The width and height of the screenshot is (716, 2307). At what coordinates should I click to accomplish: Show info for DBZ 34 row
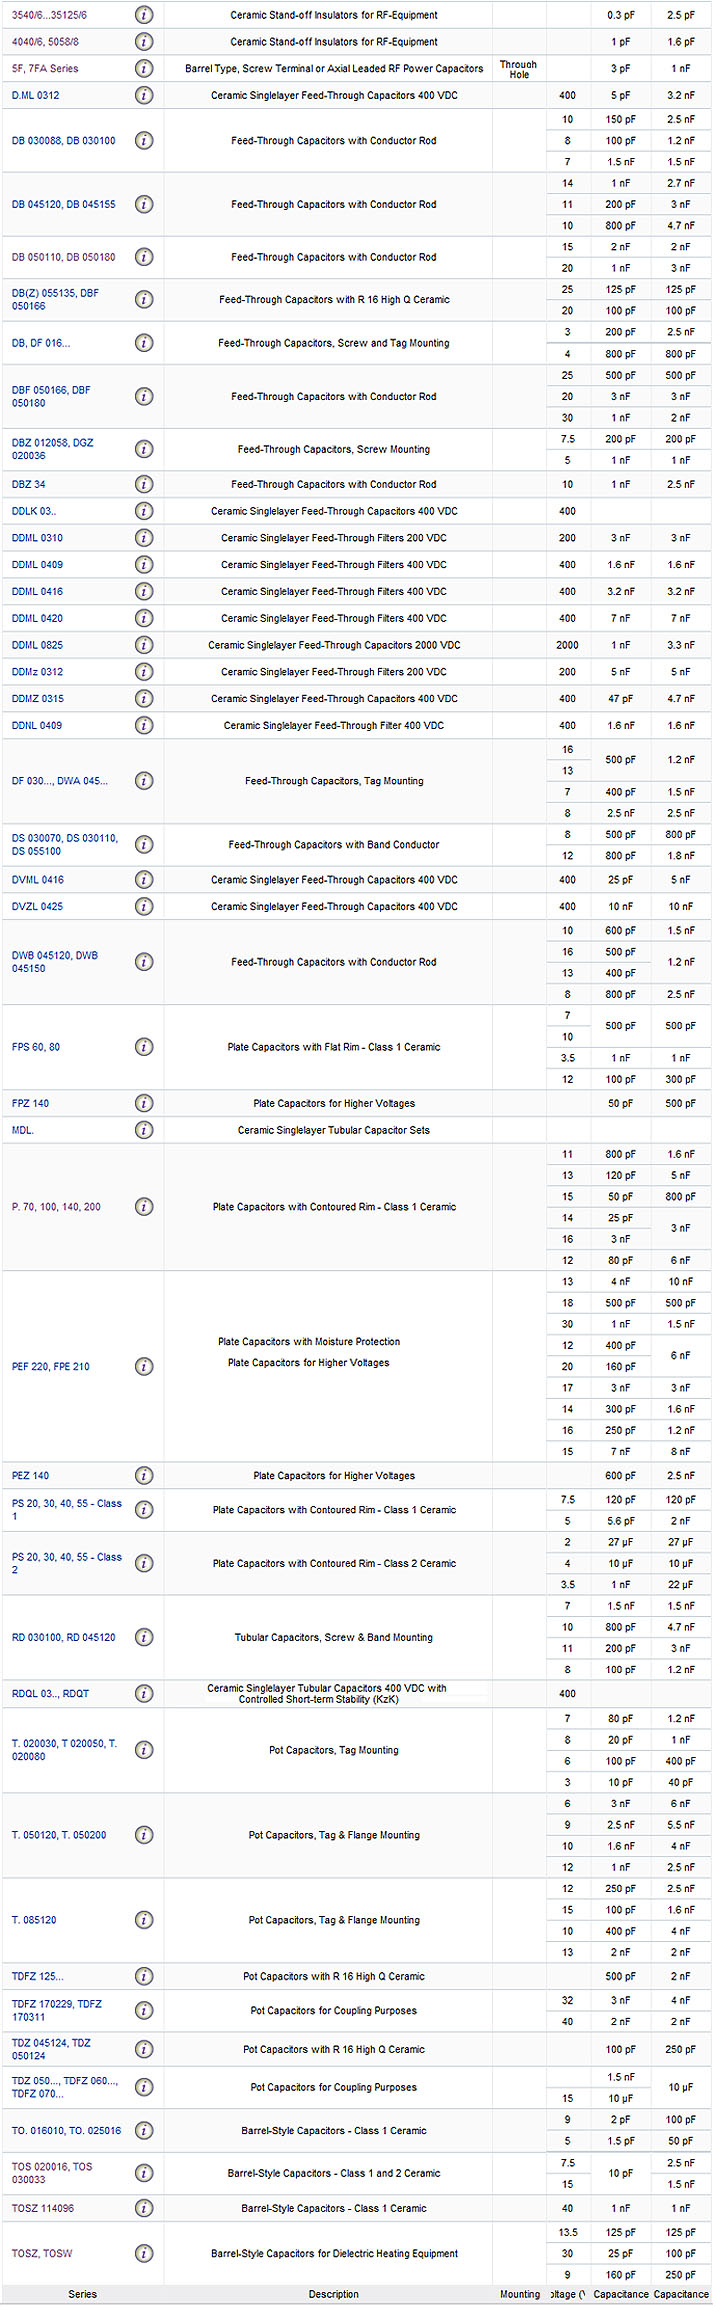coord(144,484)
